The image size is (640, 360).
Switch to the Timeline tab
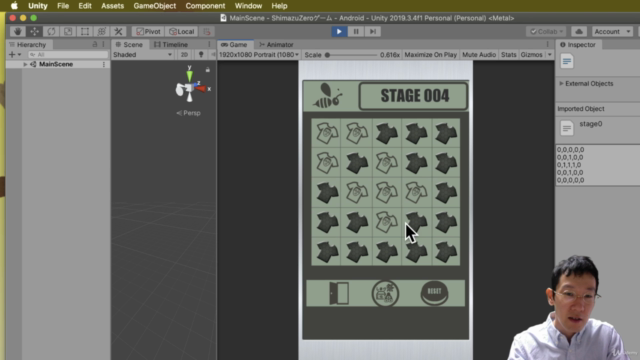click(171, 44)
